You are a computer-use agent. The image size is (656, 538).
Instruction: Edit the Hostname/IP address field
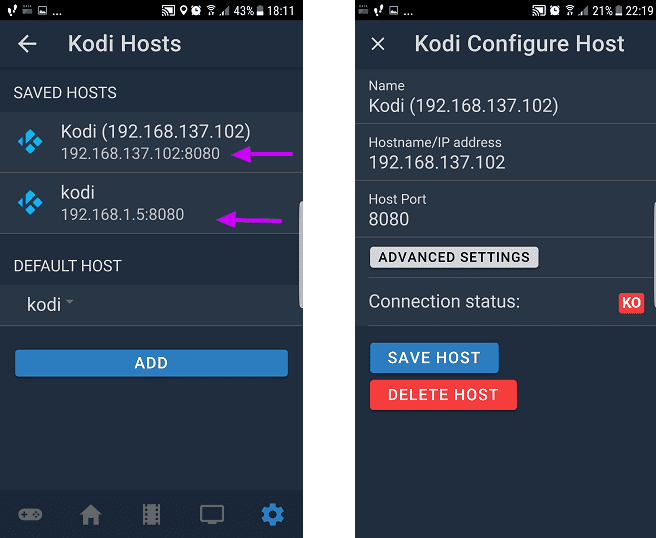(x=505, y=153)
